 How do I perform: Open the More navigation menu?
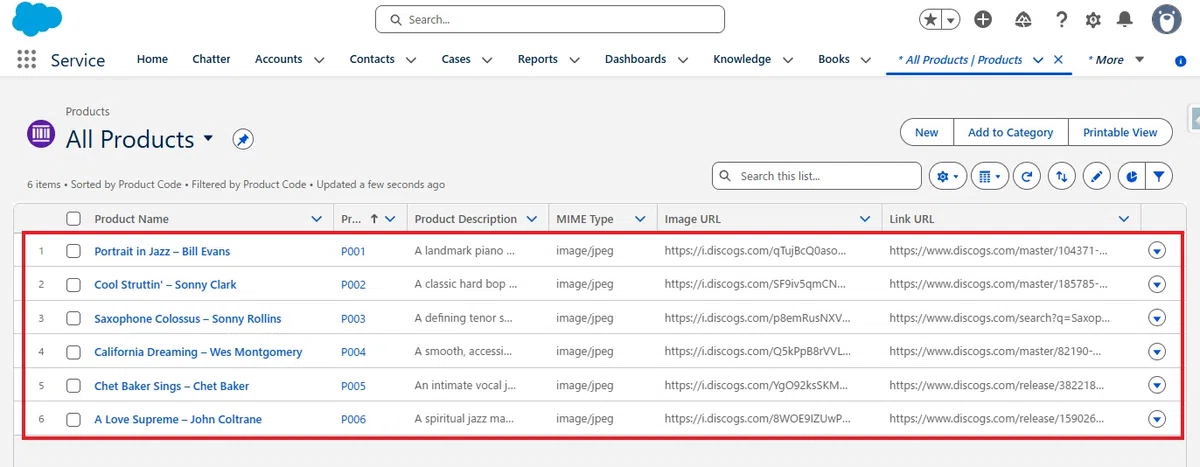1116,60
